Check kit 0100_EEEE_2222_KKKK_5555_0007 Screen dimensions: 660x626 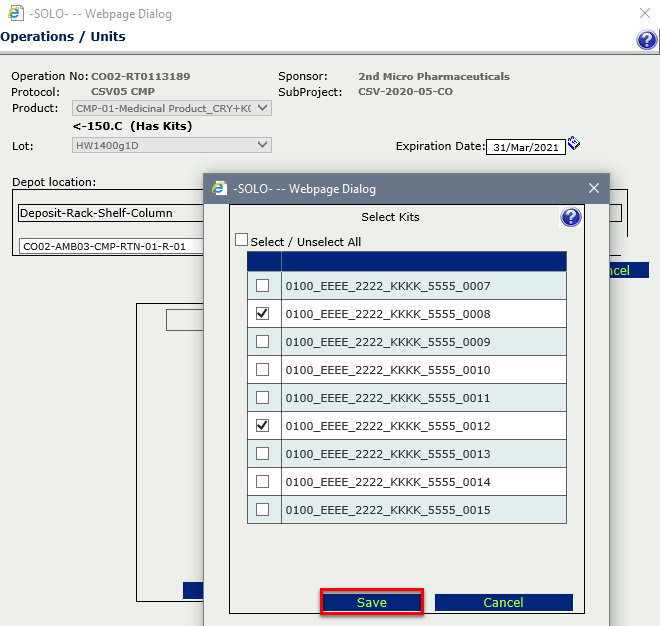tap(263, 285)
